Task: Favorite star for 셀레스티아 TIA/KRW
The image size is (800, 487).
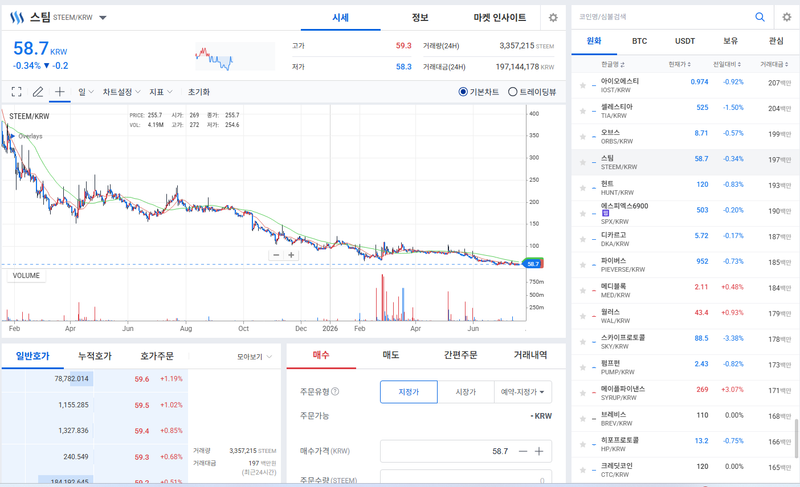Action: 583,111
